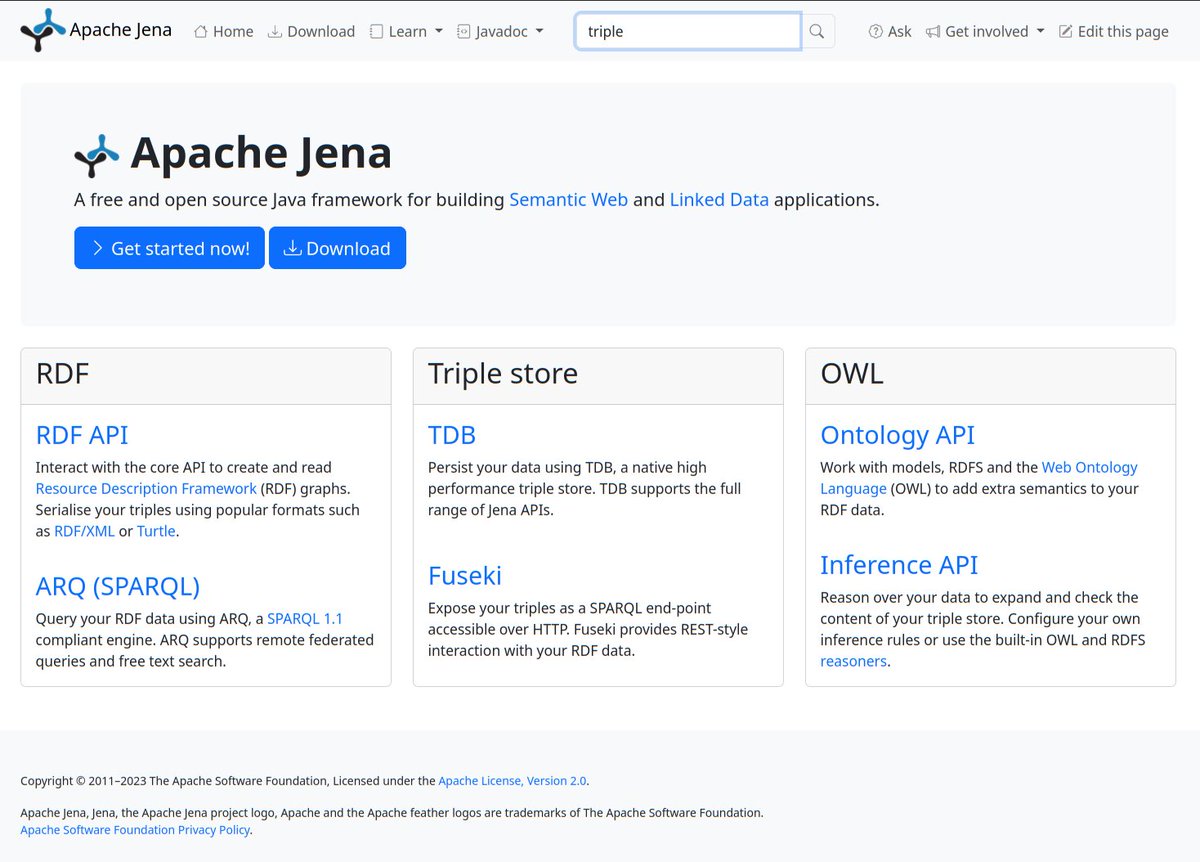Open the ARQ (SPARQL) heading link
The width and height of the screenshot is (1200, 862).
(x=118, y=586)
